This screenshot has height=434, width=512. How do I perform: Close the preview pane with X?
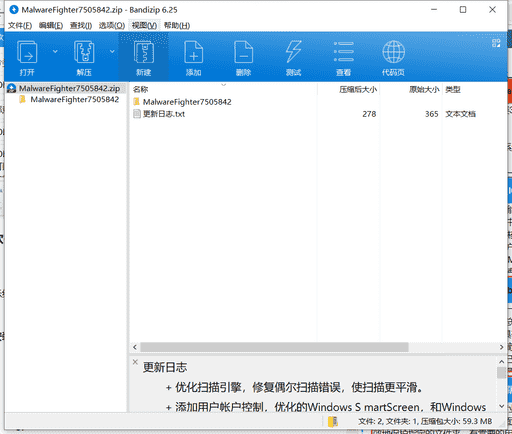pos(135,362)
